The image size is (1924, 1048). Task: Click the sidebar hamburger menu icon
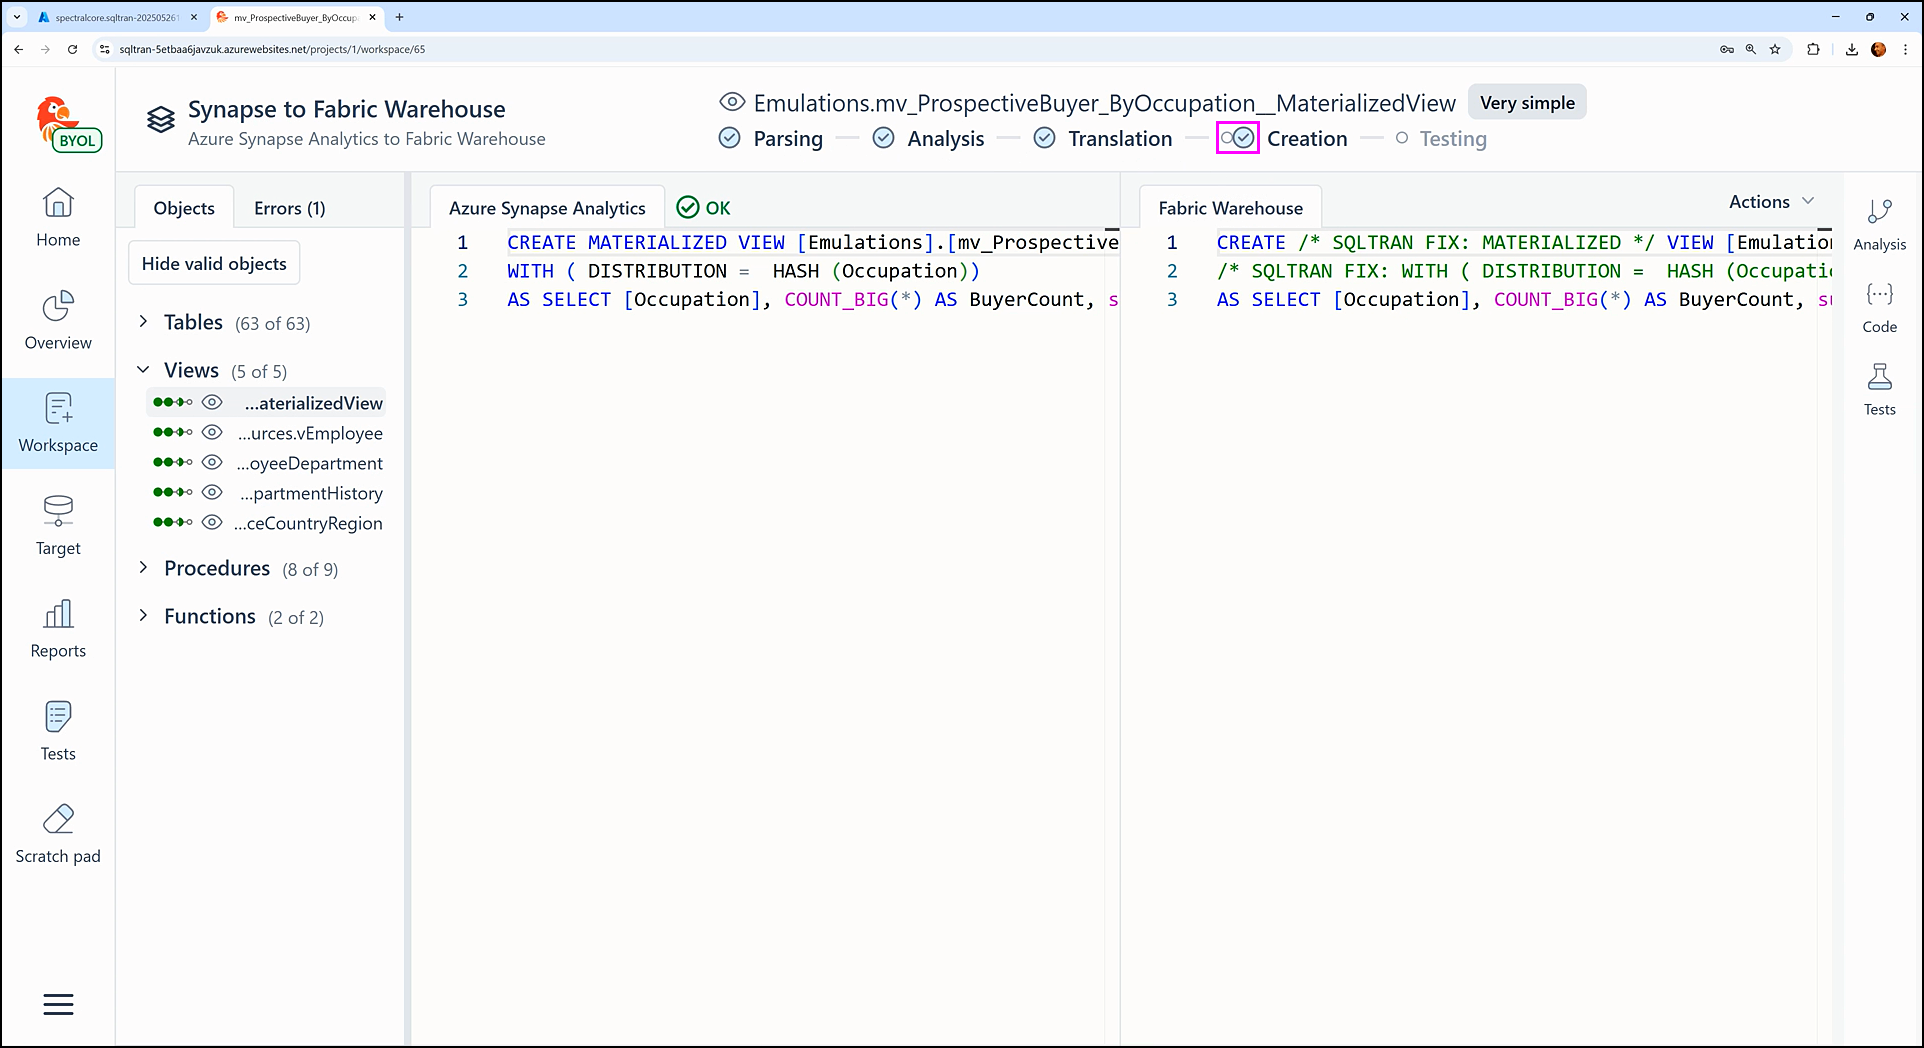[58, 1004]
